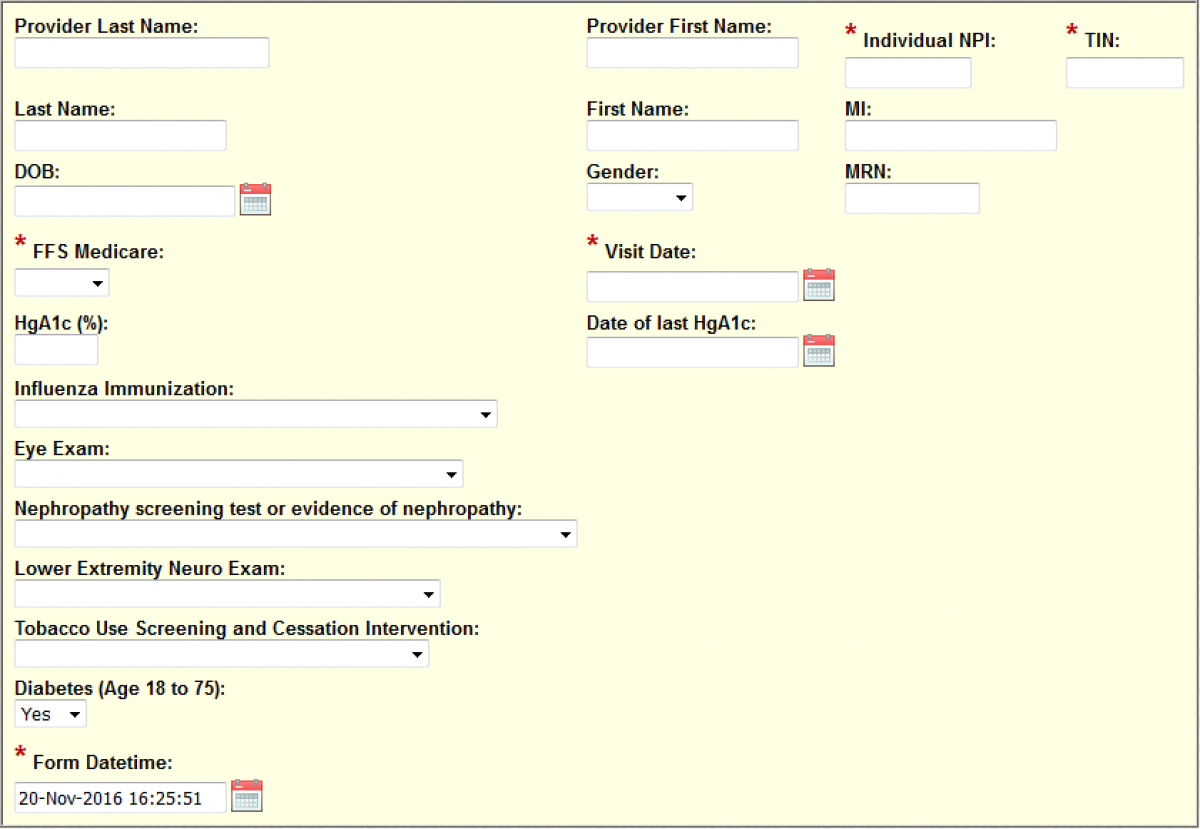Open the Visit Date calendar icon
Screen dimensions: 1200x829
819,285
